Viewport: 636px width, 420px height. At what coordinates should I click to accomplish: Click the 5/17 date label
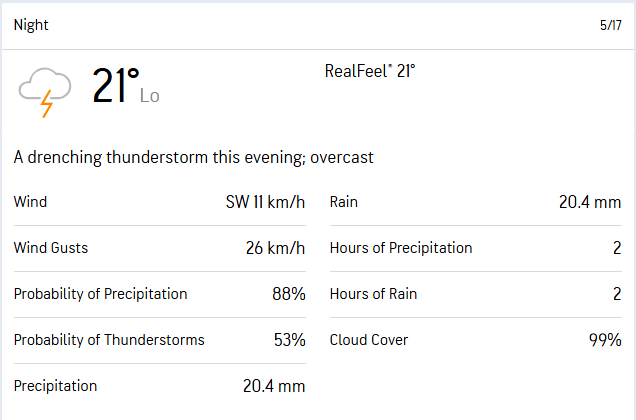pos(610,25)
